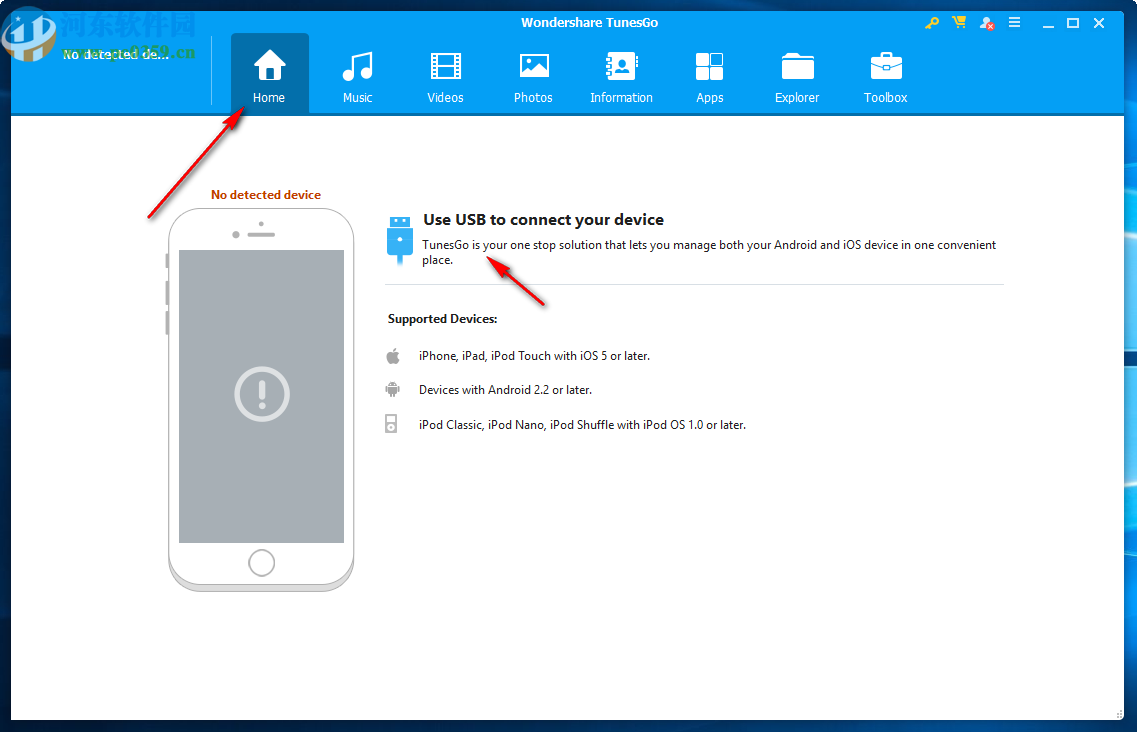
Task: Click the USB connector icon
Action: tap(400, 240)
